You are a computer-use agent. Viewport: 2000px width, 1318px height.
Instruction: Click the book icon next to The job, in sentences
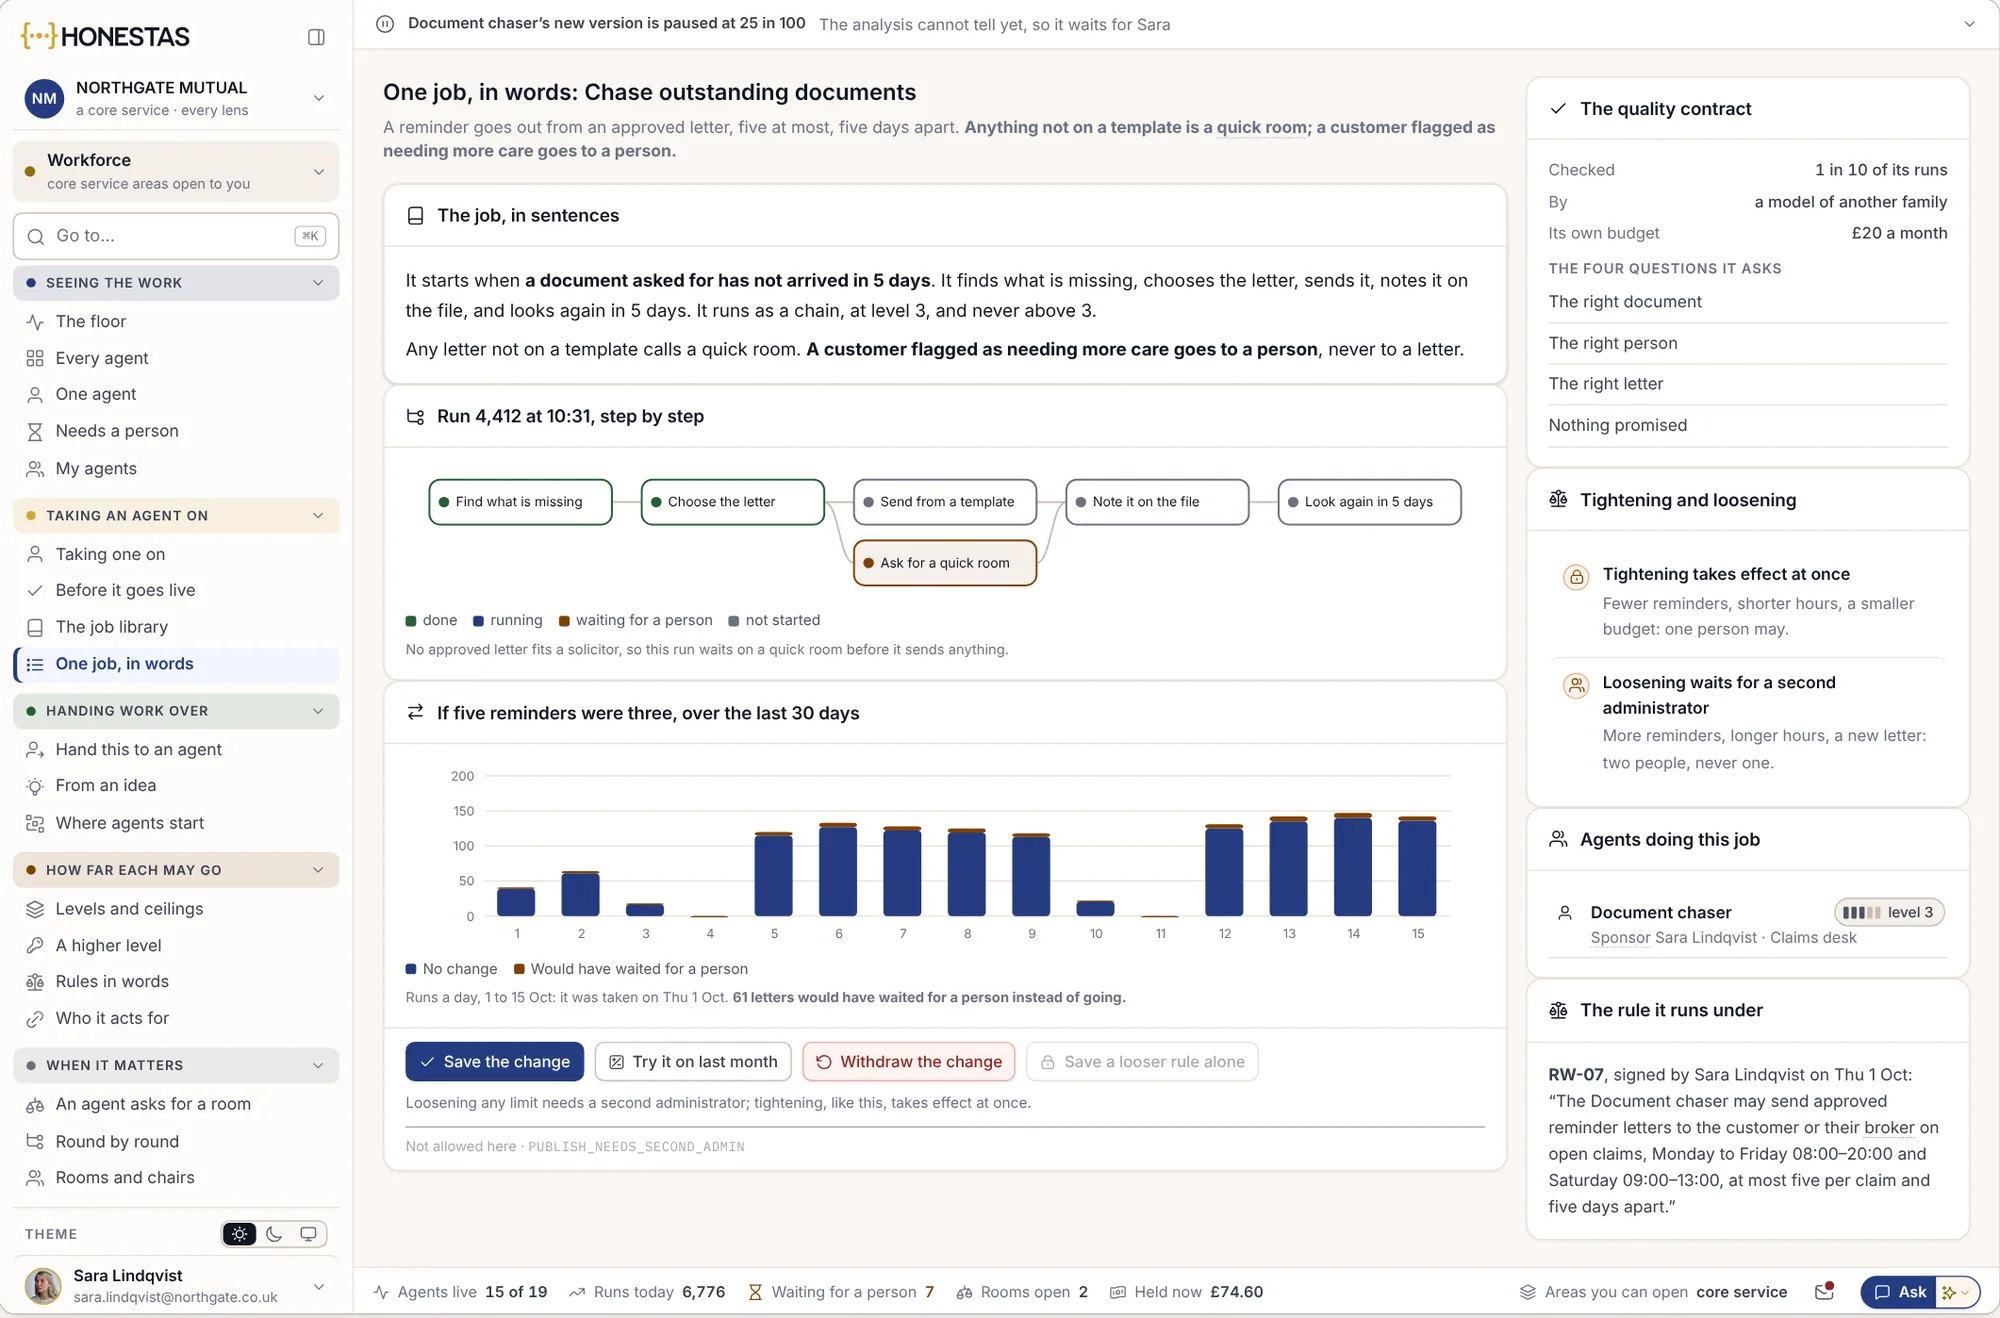[416, 215]
